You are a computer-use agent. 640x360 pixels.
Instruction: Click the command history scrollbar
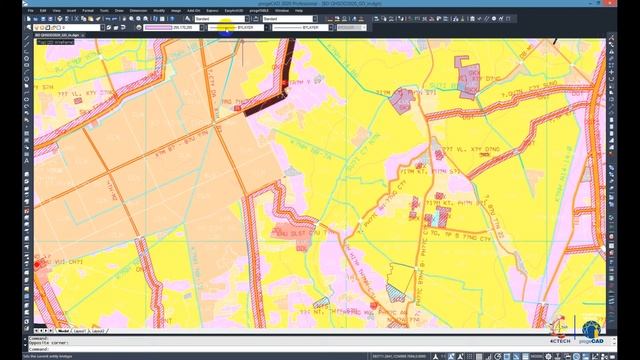tap(613, 341)
